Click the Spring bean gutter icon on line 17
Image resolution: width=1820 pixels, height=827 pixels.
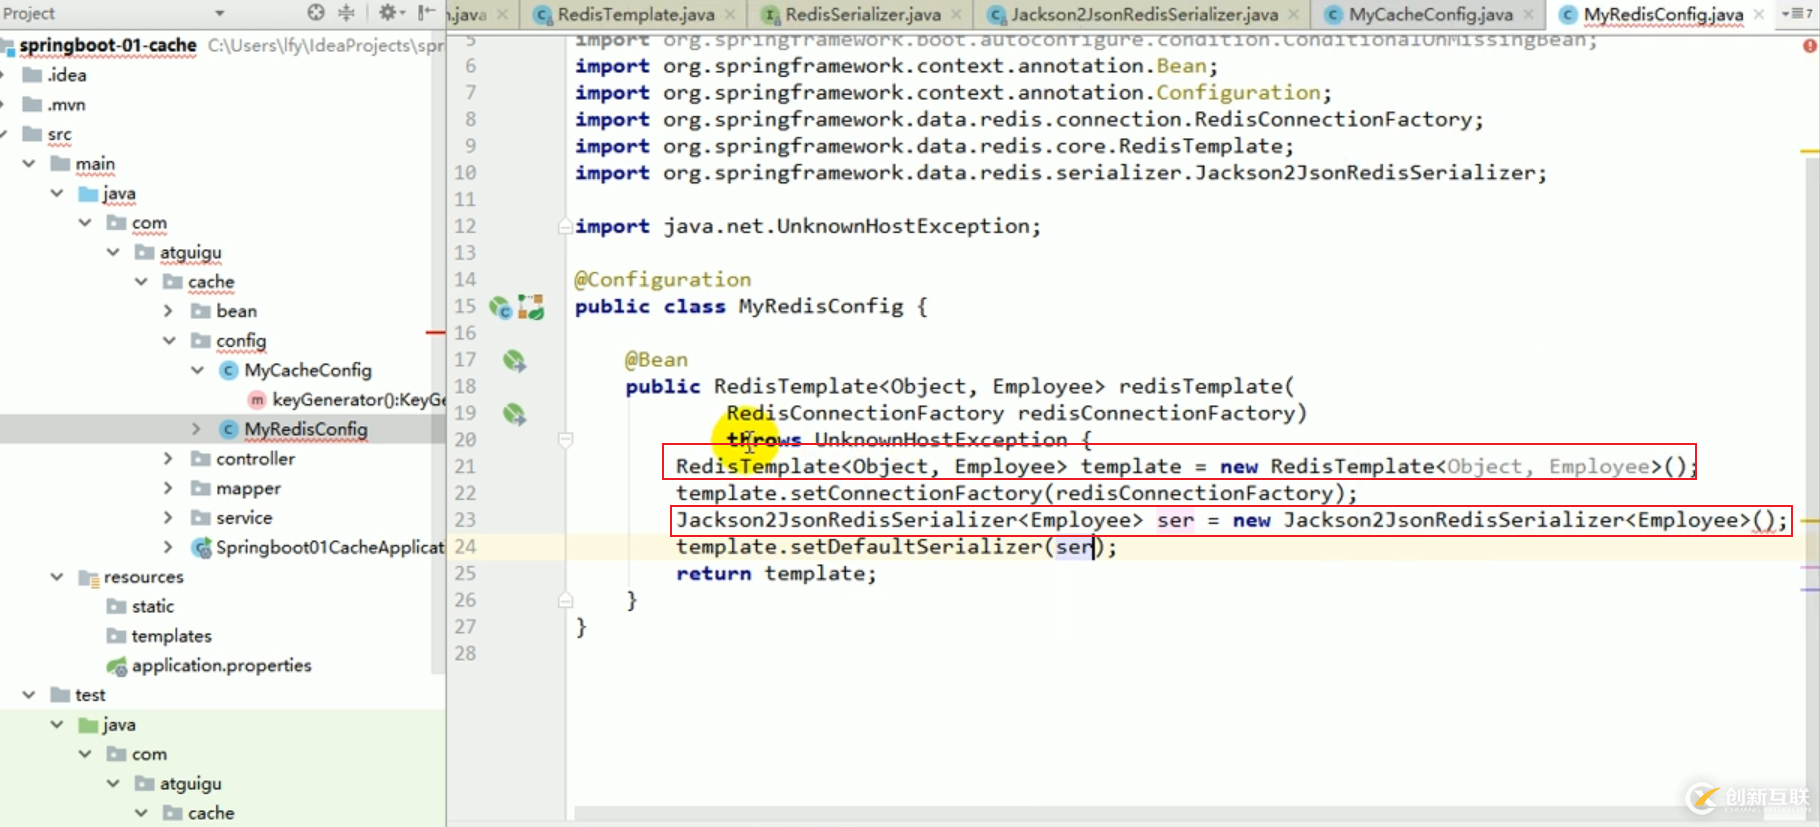coord(514,361)
